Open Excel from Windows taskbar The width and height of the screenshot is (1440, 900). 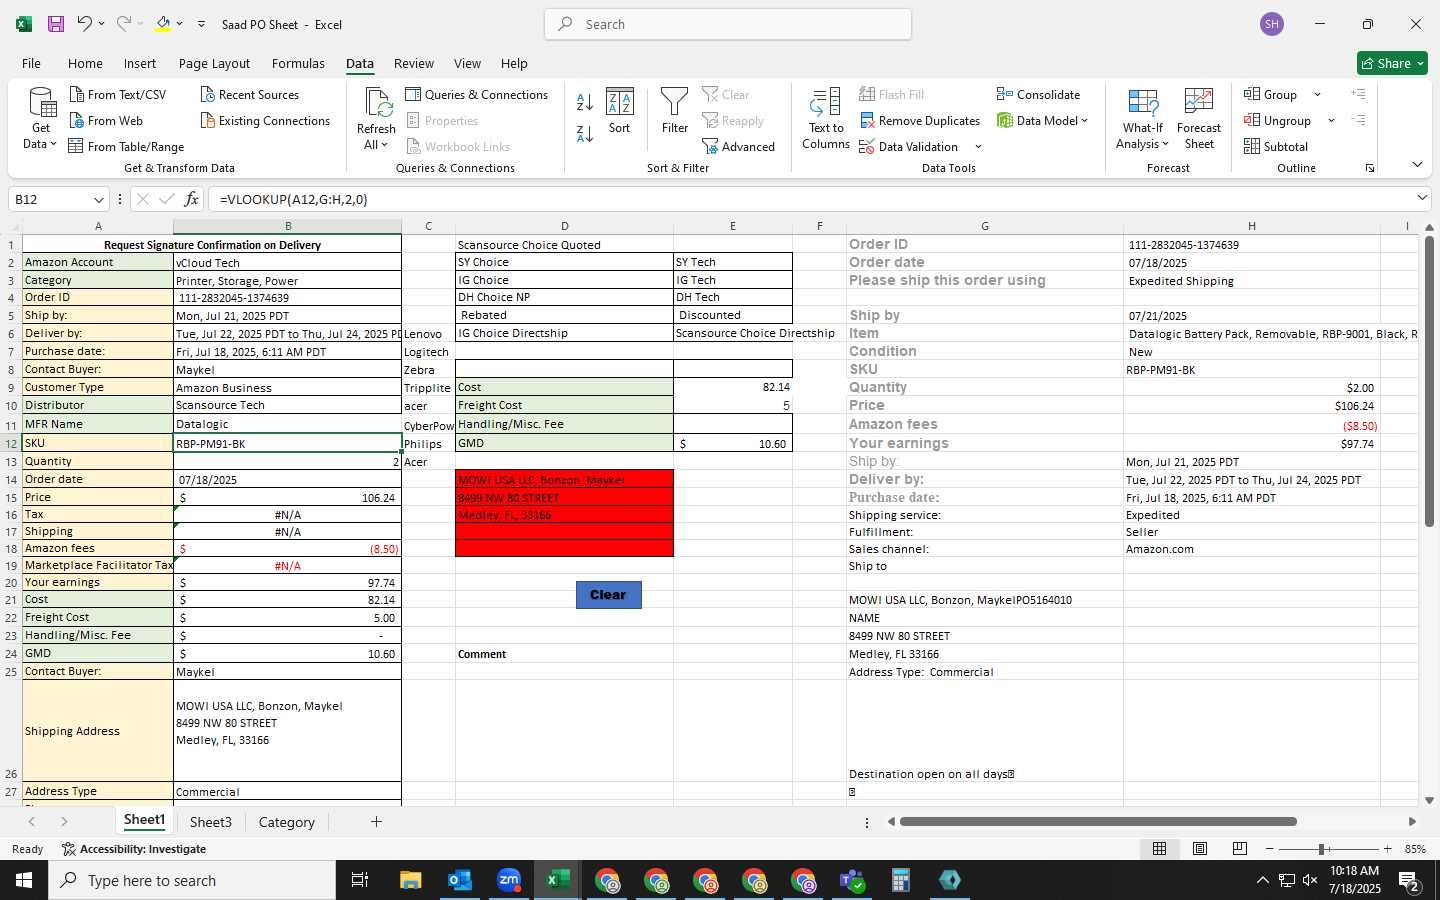click(x=558, y=880)
